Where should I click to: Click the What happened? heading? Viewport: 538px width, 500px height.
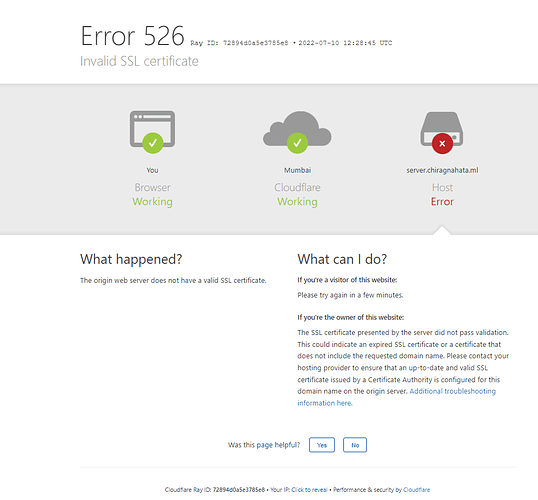[131, 259]
